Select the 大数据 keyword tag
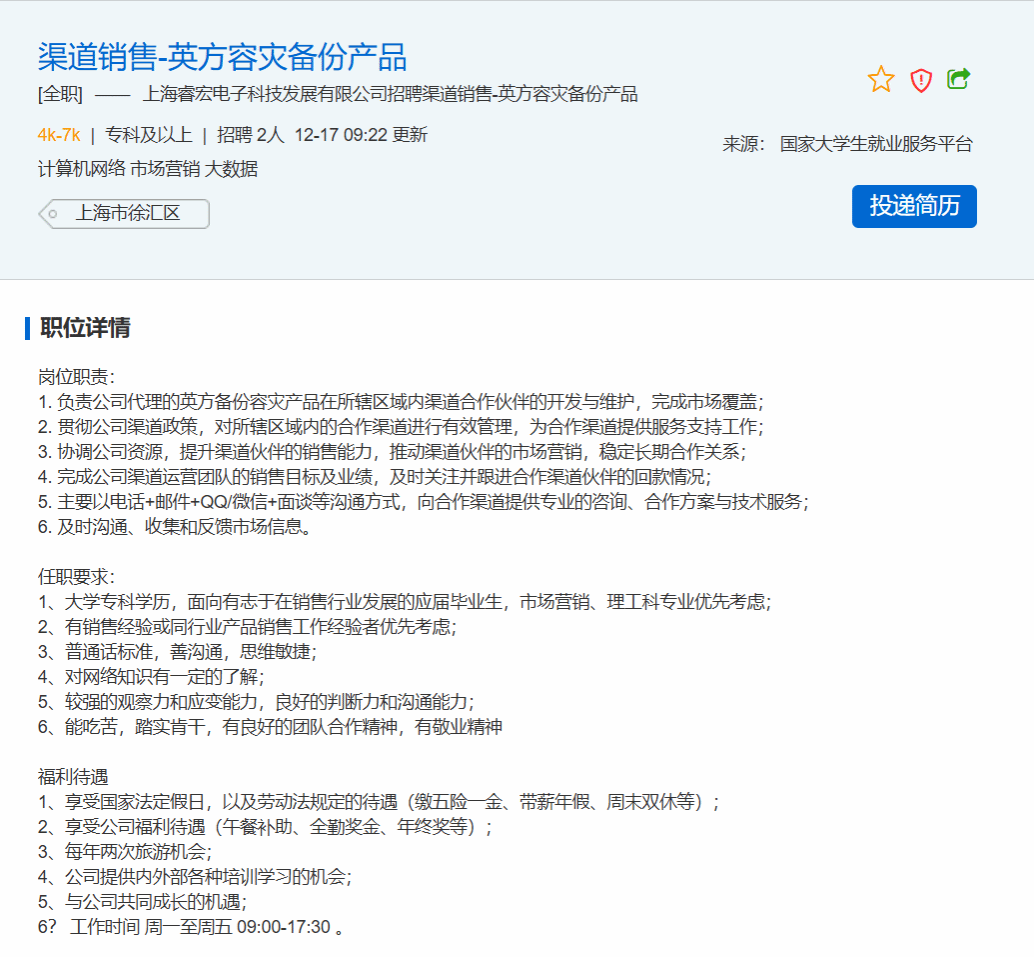The height and width of the screenshot is (957, 1034). click(x=231, y=169)
